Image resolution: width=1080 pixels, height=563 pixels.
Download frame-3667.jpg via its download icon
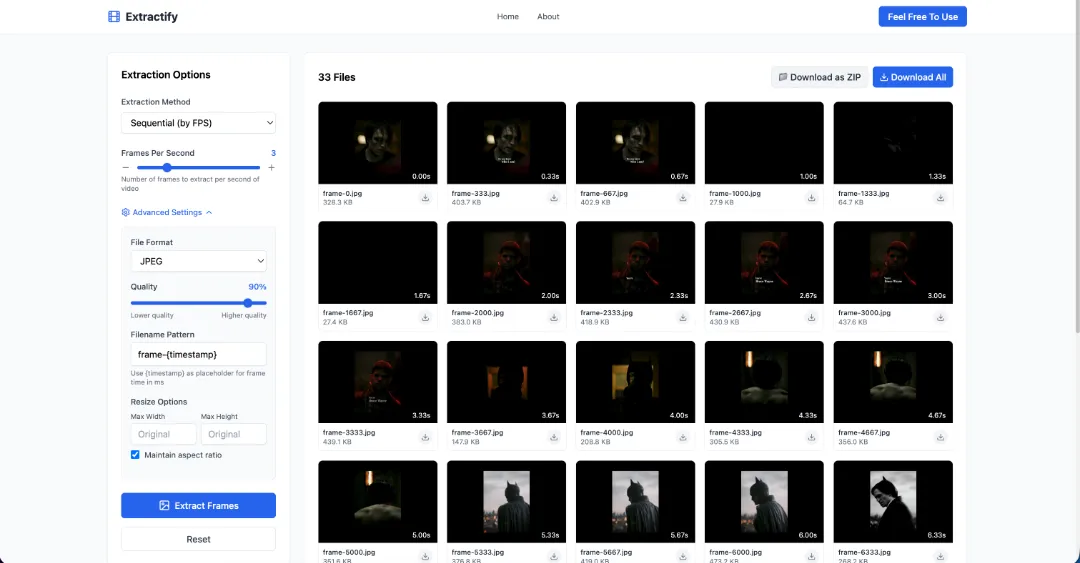click(x=554, y=437)
